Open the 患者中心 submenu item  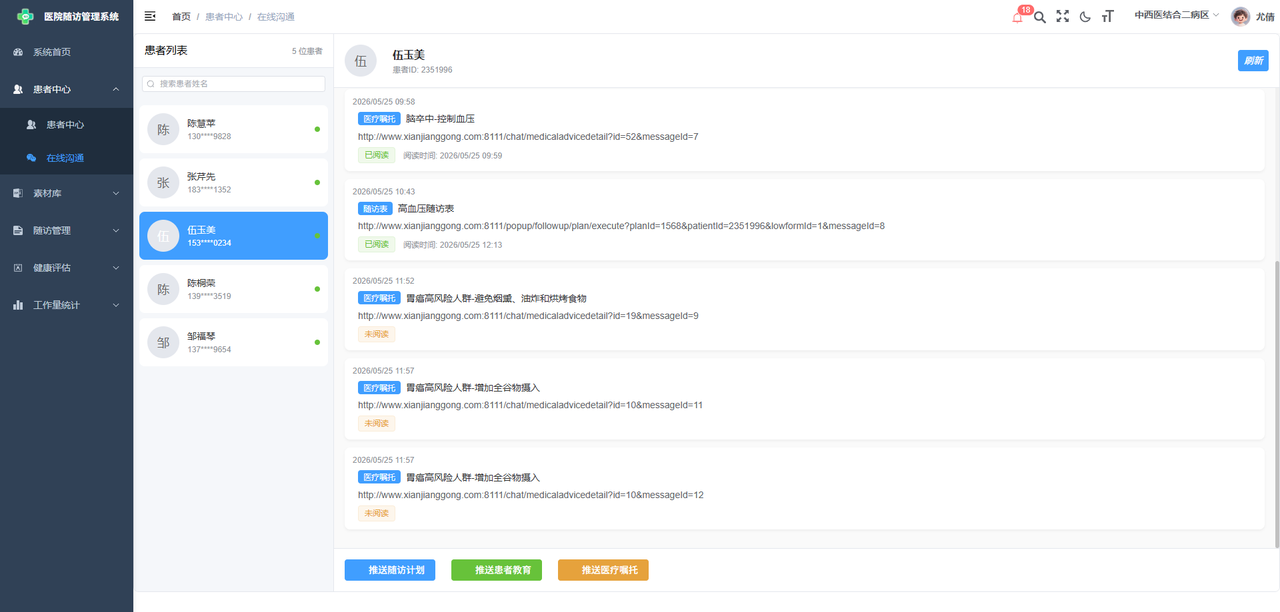[x=66, y=125]
